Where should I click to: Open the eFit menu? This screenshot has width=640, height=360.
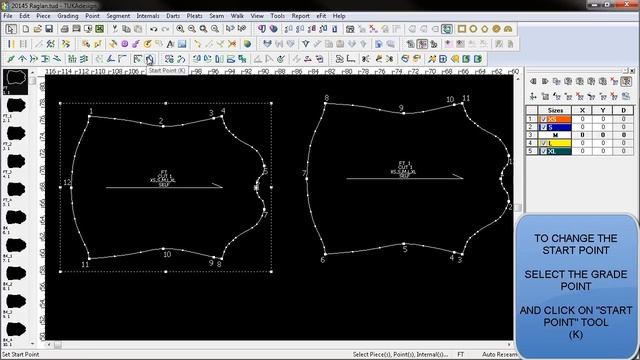tap(321, 16)
